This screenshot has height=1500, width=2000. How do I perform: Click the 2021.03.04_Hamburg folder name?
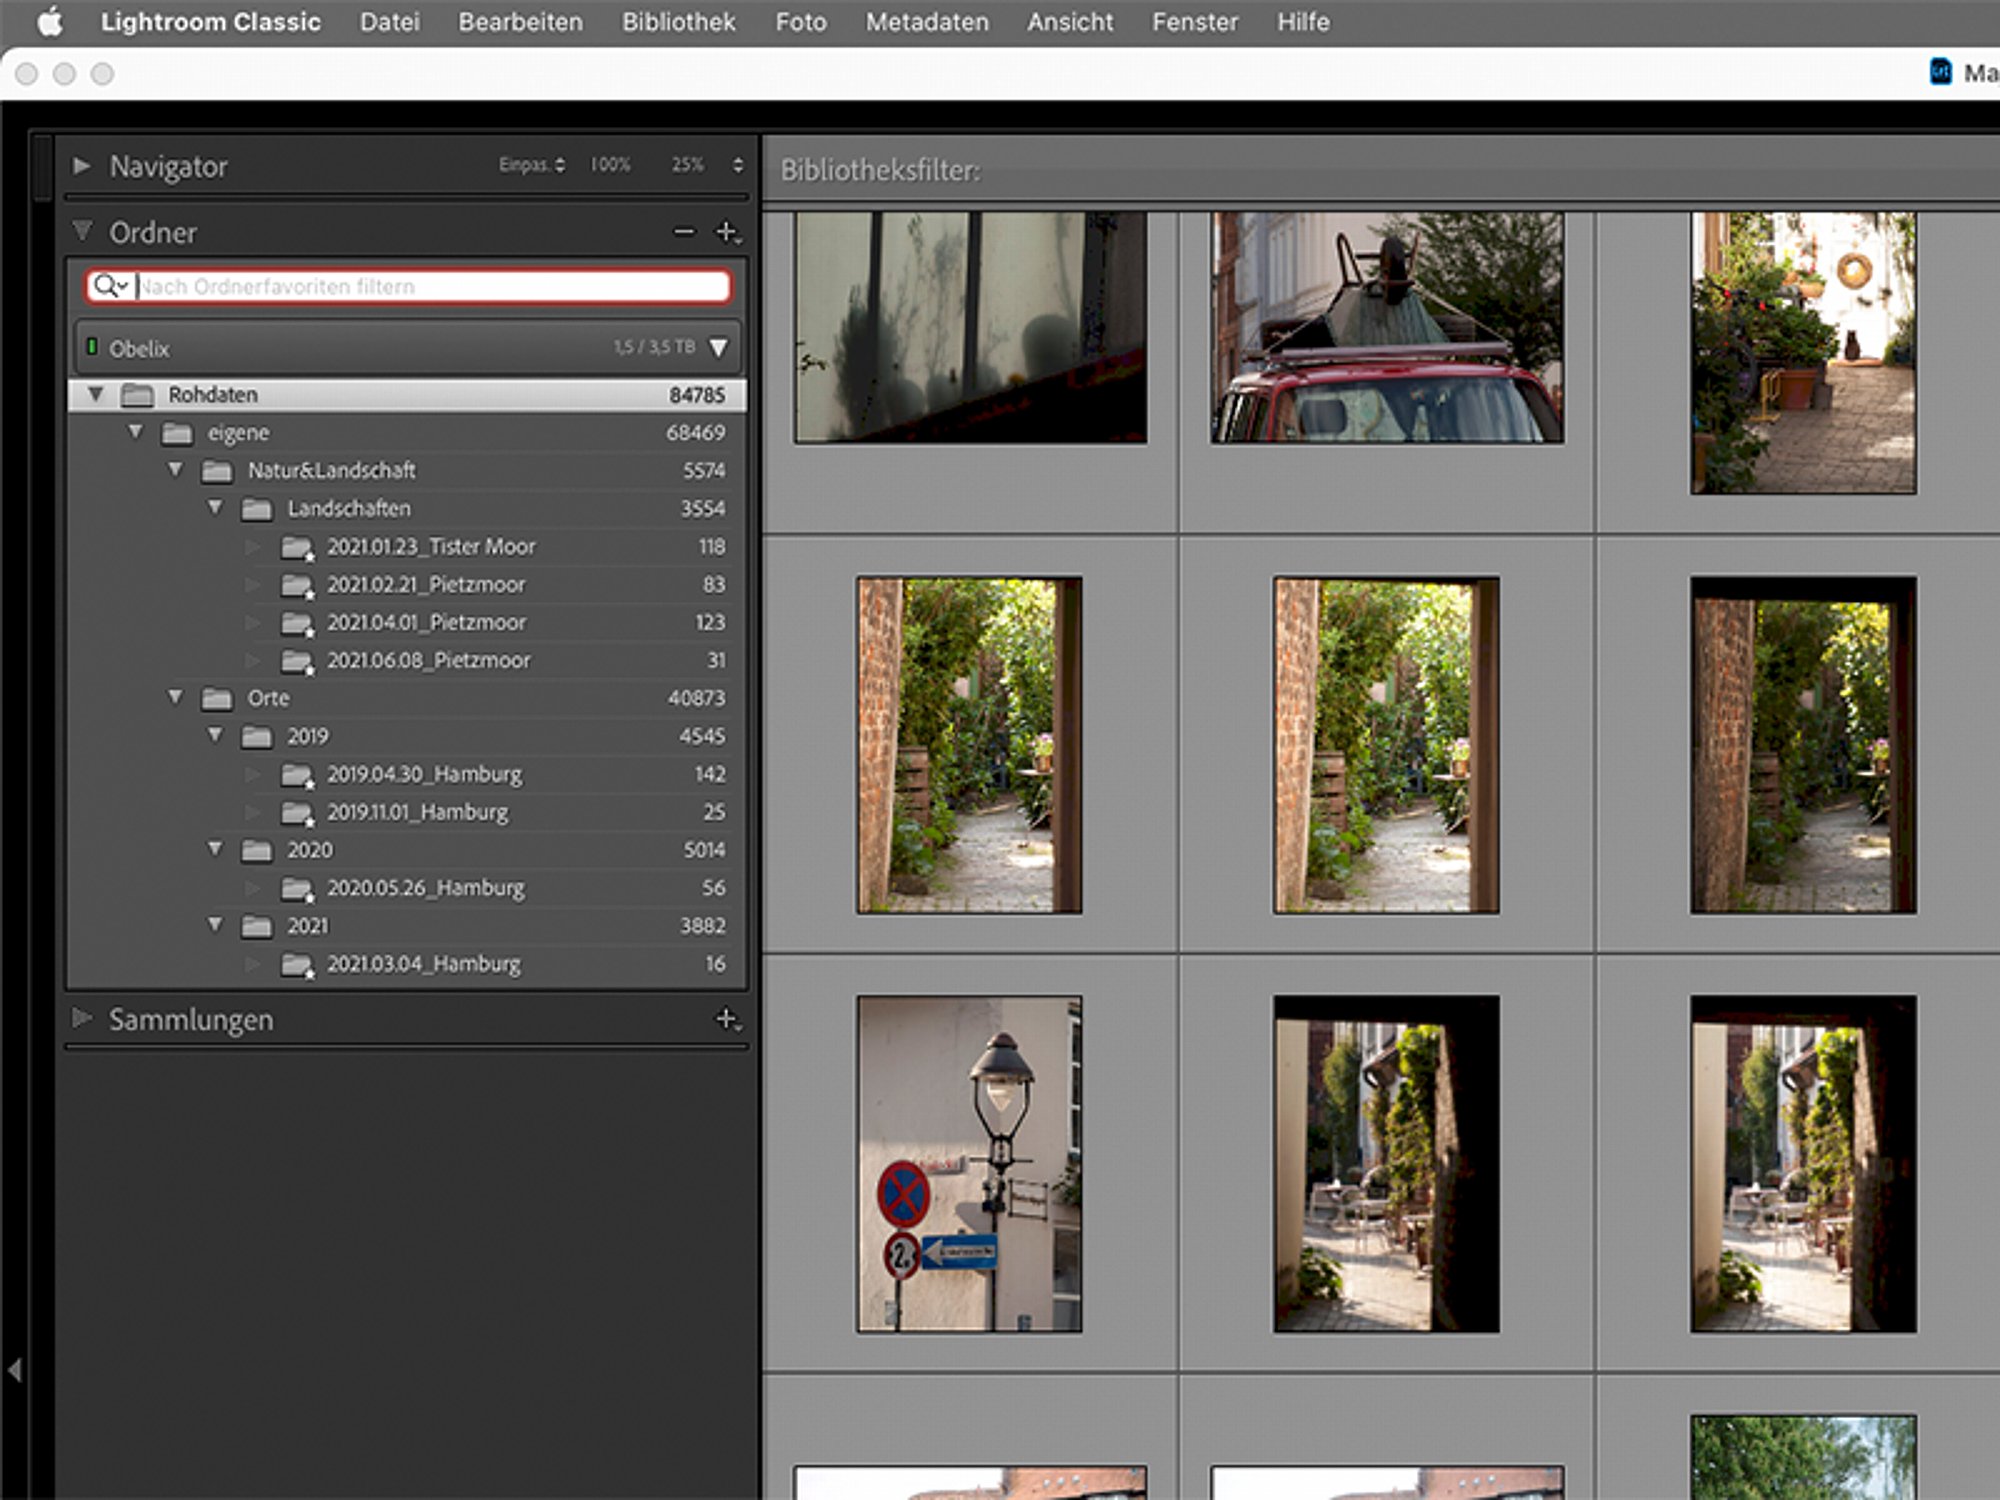pos(424,965)
